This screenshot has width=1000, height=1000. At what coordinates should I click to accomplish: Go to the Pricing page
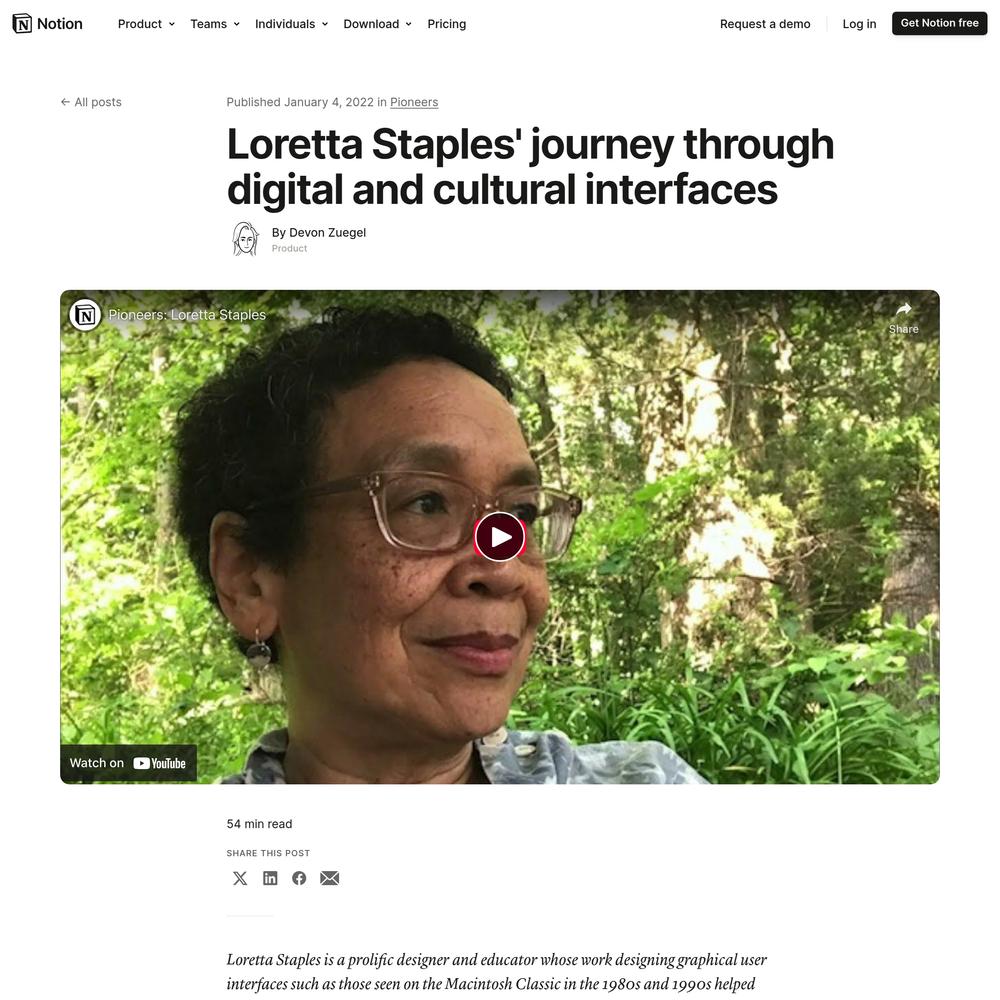(446, 24)
